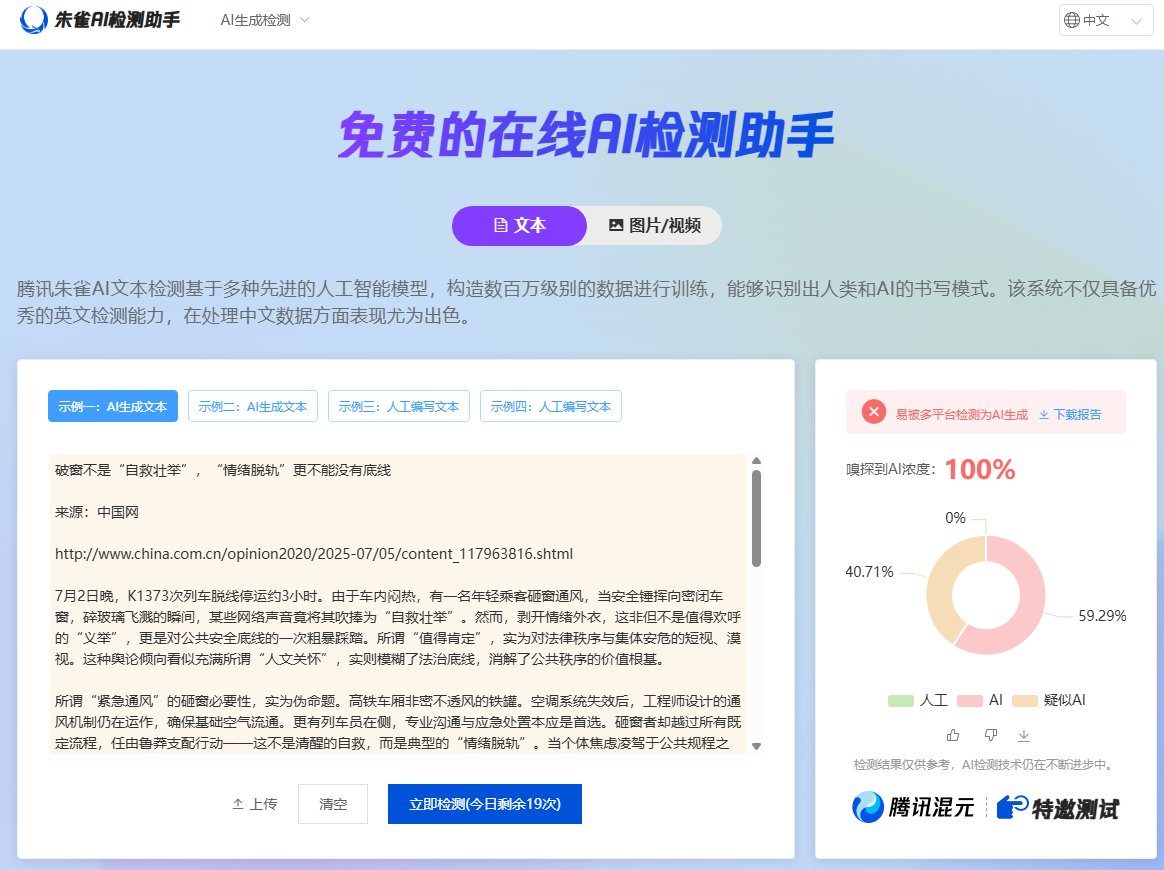Image resolution: width=1164 pixels, height=870 pixels.
Task: Click the upload icon next to 上传
Action: point(237,803)
